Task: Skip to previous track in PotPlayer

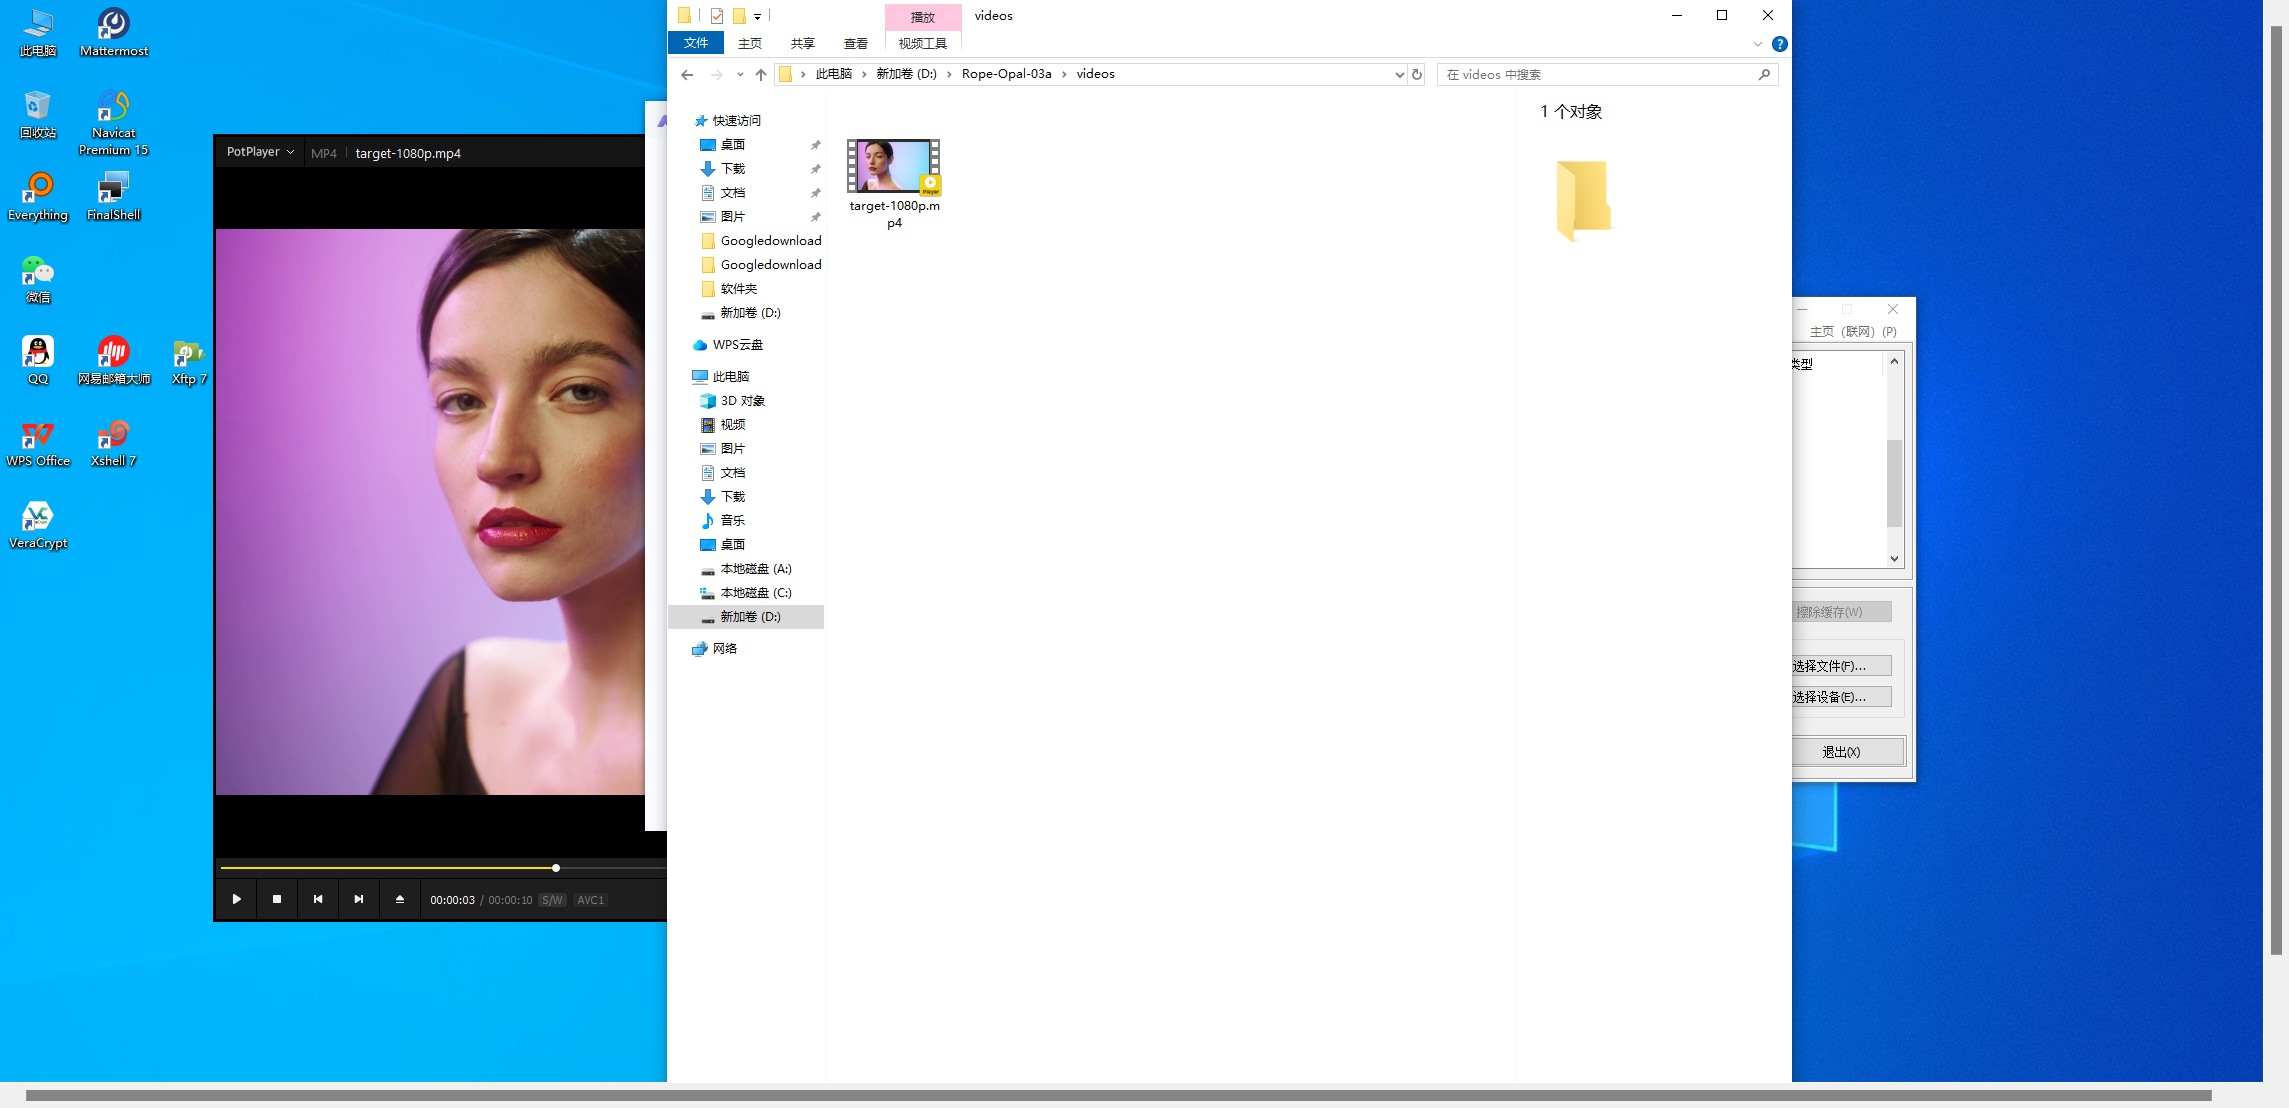Action: pos(318,899)
